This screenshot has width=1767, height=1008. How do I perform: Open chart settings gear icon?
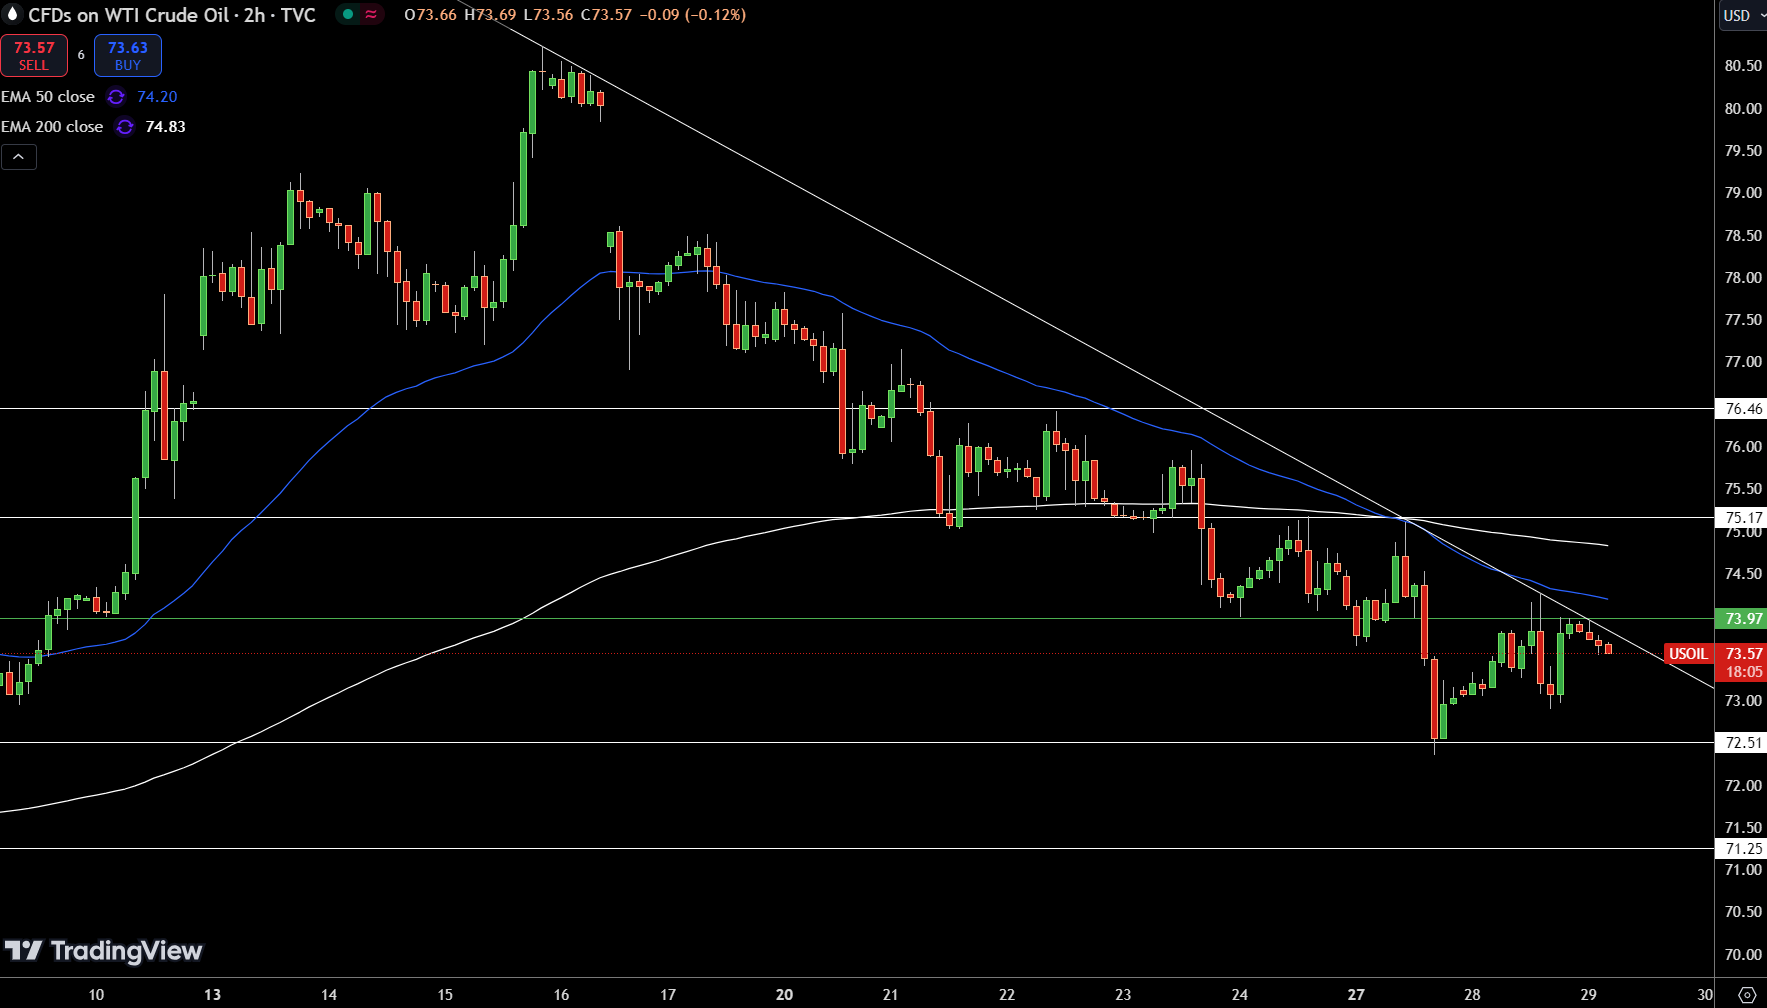coord(1747,995)
